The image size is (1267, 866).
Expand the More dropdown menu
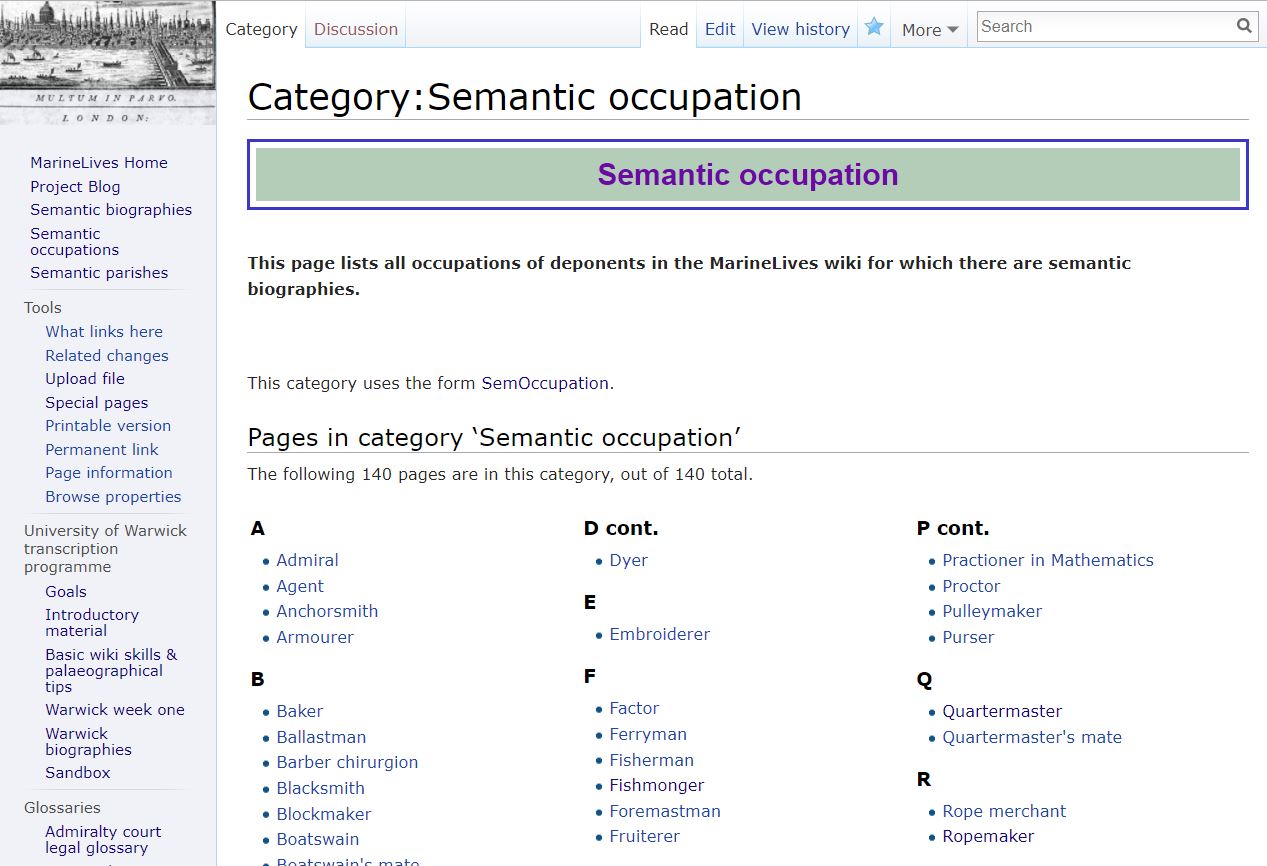930,30
